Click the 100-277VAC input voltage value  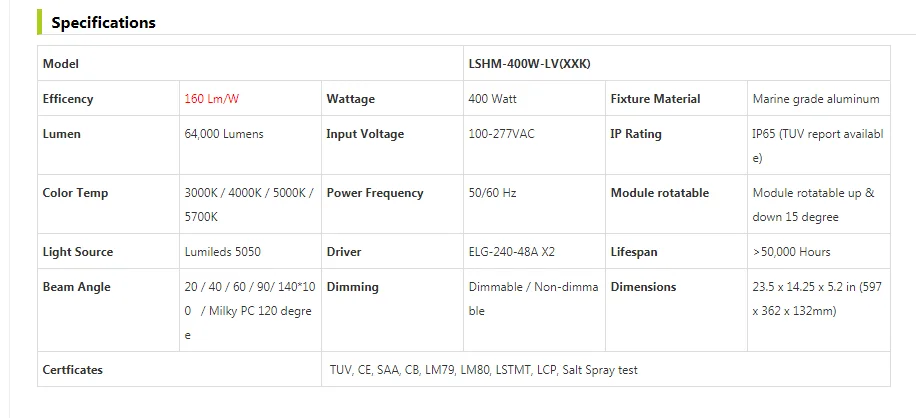[x=501, y=134]
